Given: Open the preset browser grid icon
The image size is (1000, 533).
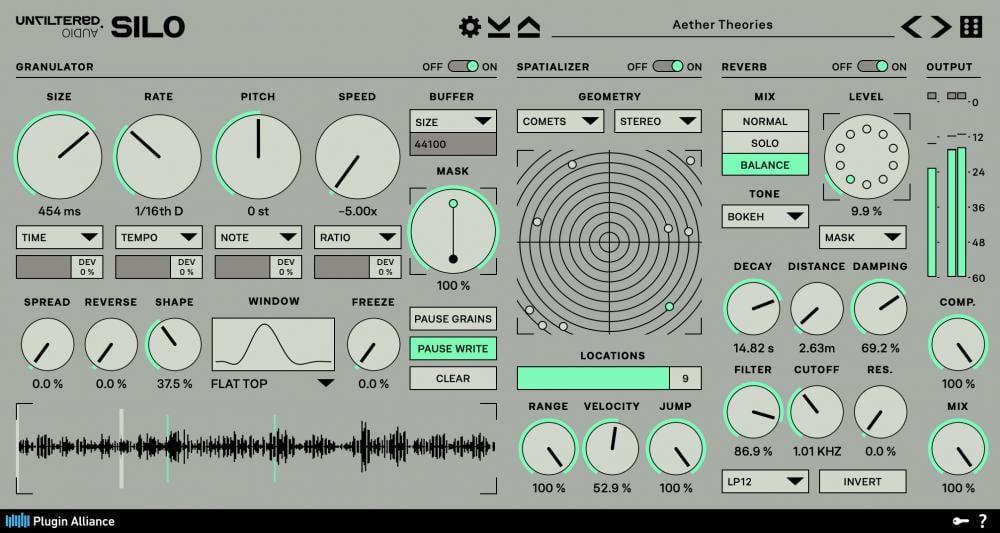Looking at the screenshot, I should 971,27.
